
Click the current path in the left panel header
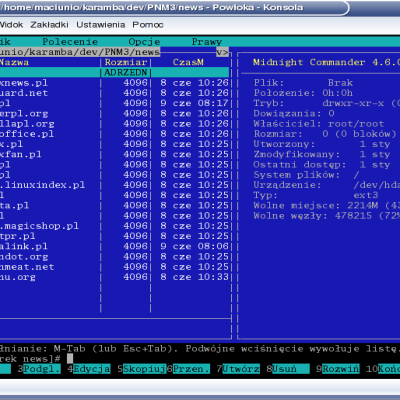80,52
